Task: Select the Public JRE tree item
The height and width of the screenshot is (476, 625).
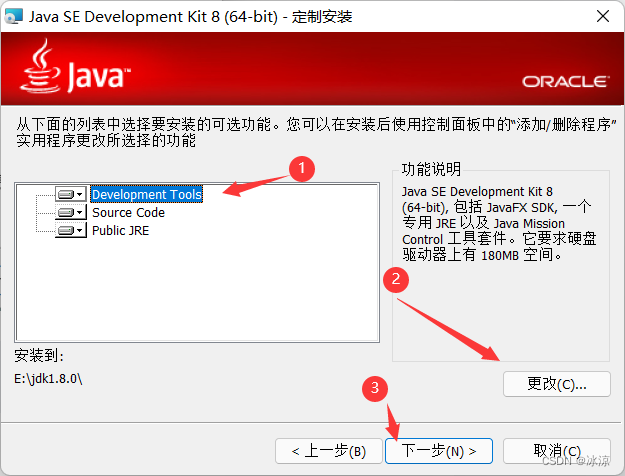Action: coord(120,230)
